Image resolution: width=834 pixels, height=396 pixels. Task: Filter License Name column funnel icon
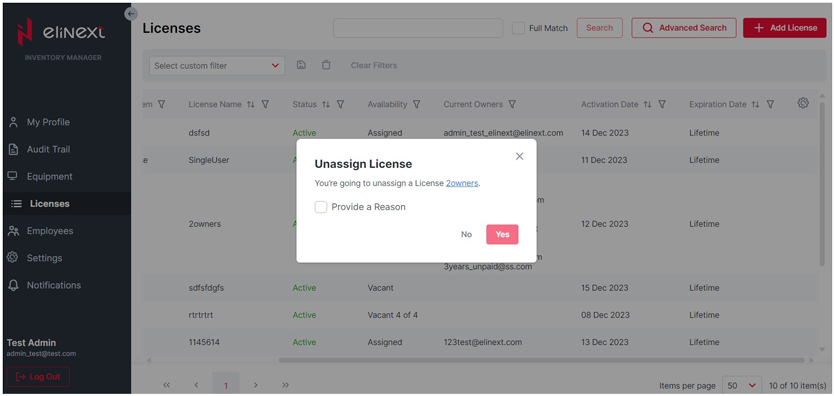coord(265,105)
